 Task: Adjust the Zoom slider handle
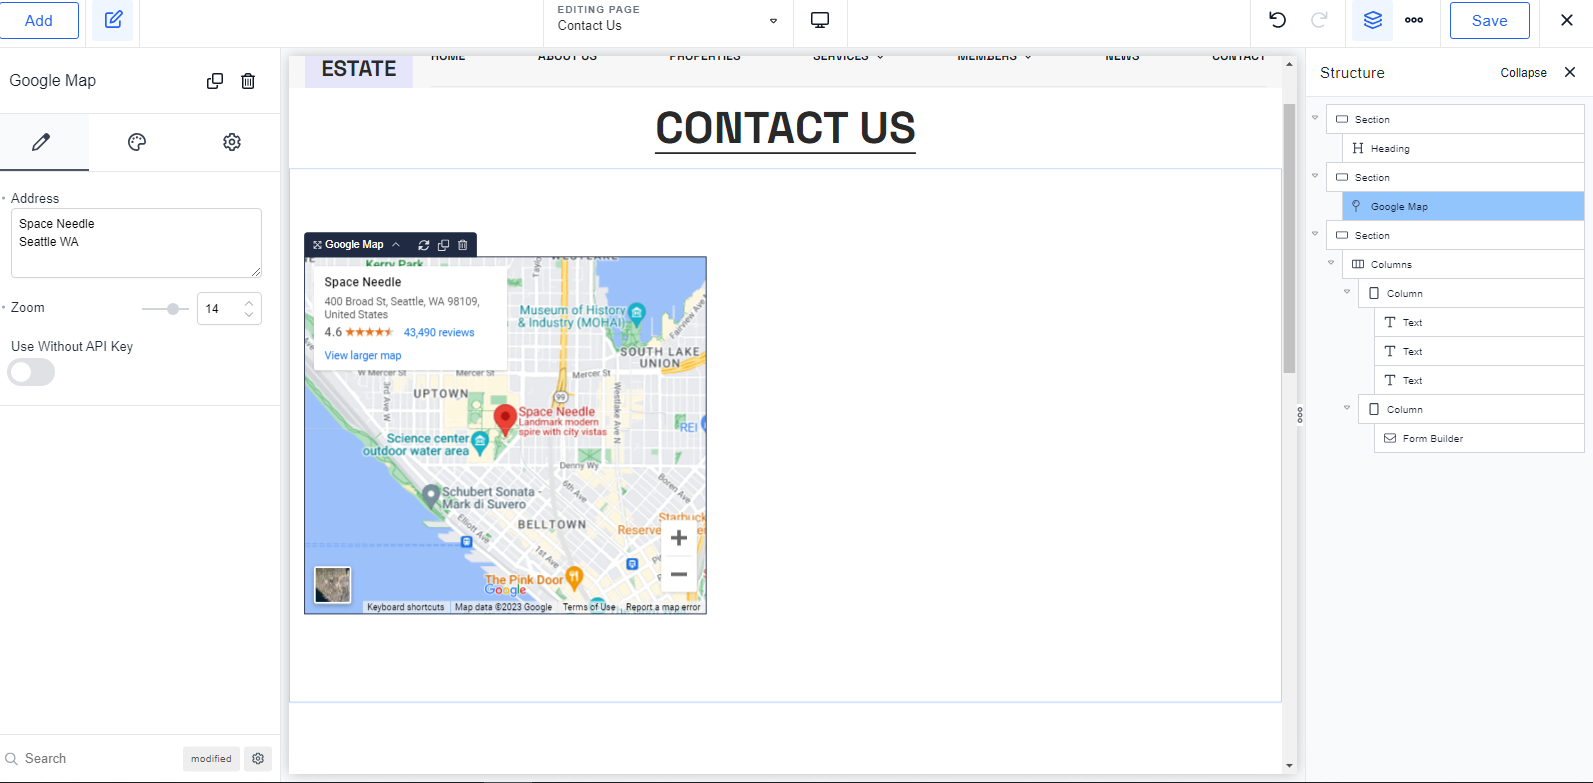(x=173, y=309)
